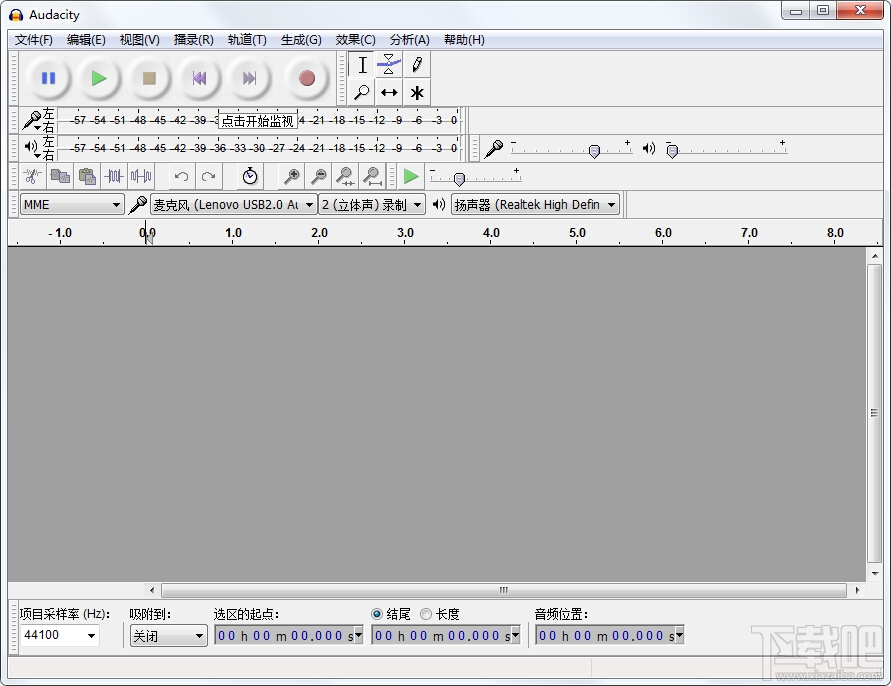Open format arrow of 音频位置 time field

[679, 635]
